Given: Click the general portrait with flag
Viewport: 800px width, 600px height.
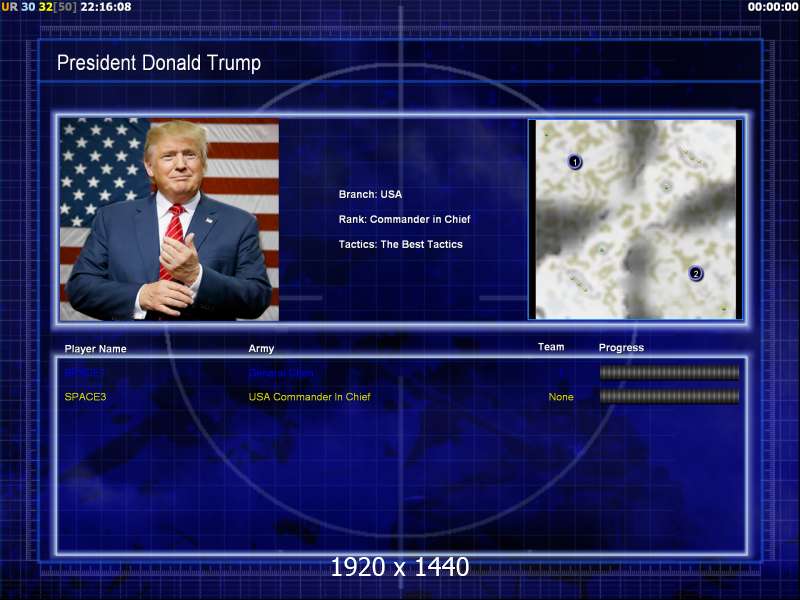Looking at the screenshot, I should pos(169,219).
